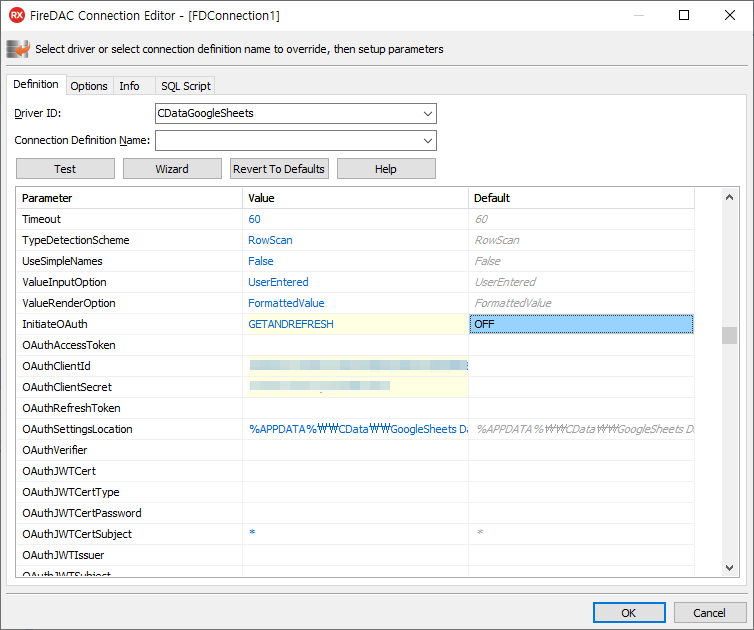Viewport: 754px width, 630px height.
Task: Select the Definition tab
Action: click(36, 84)
